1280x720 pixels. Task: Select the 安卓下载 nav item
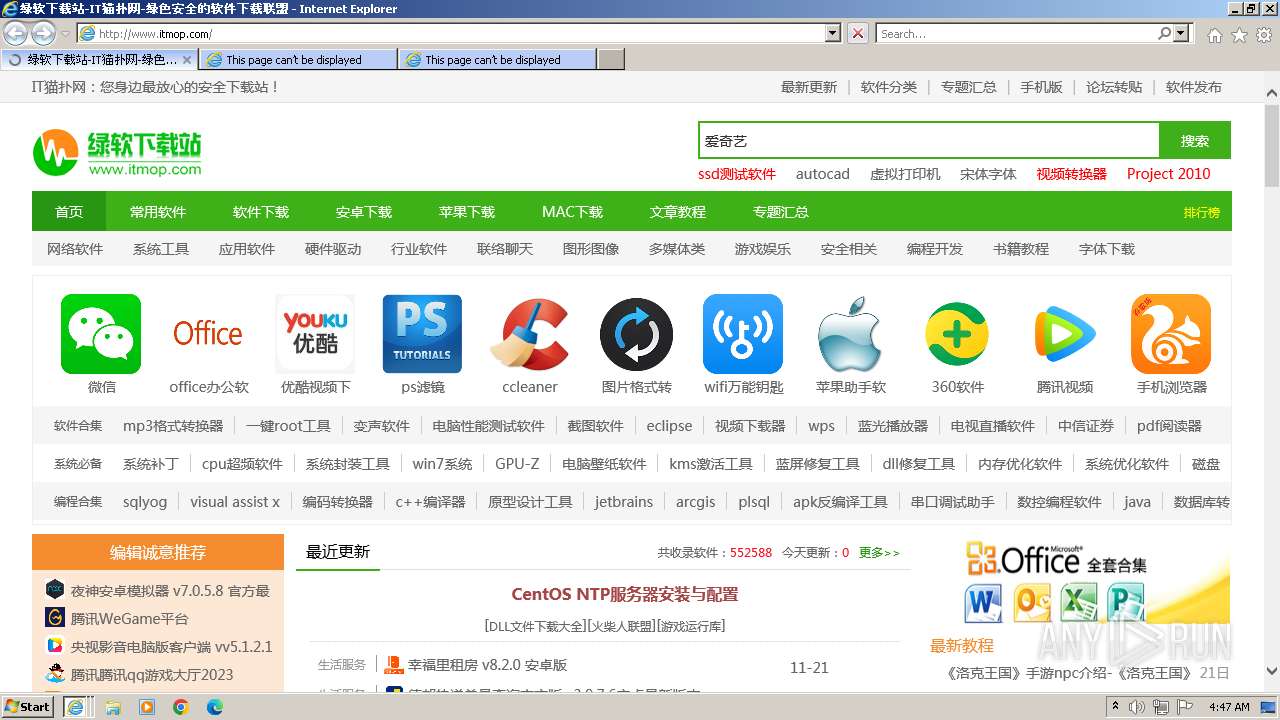[364, 212]
